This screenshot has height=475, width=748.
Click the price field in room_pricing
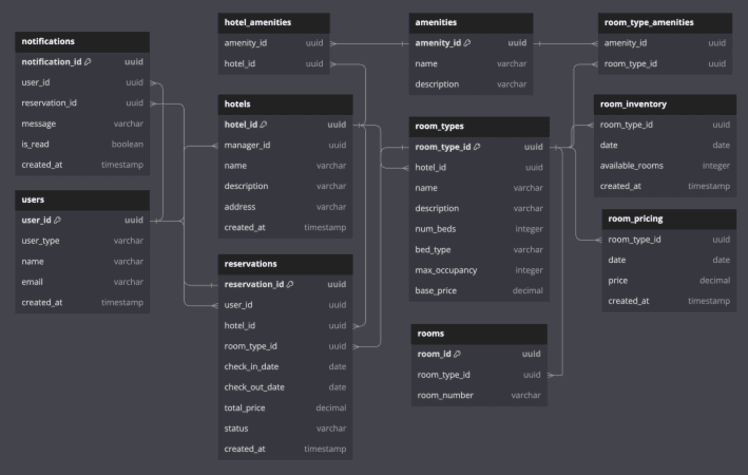coord(669,280)
